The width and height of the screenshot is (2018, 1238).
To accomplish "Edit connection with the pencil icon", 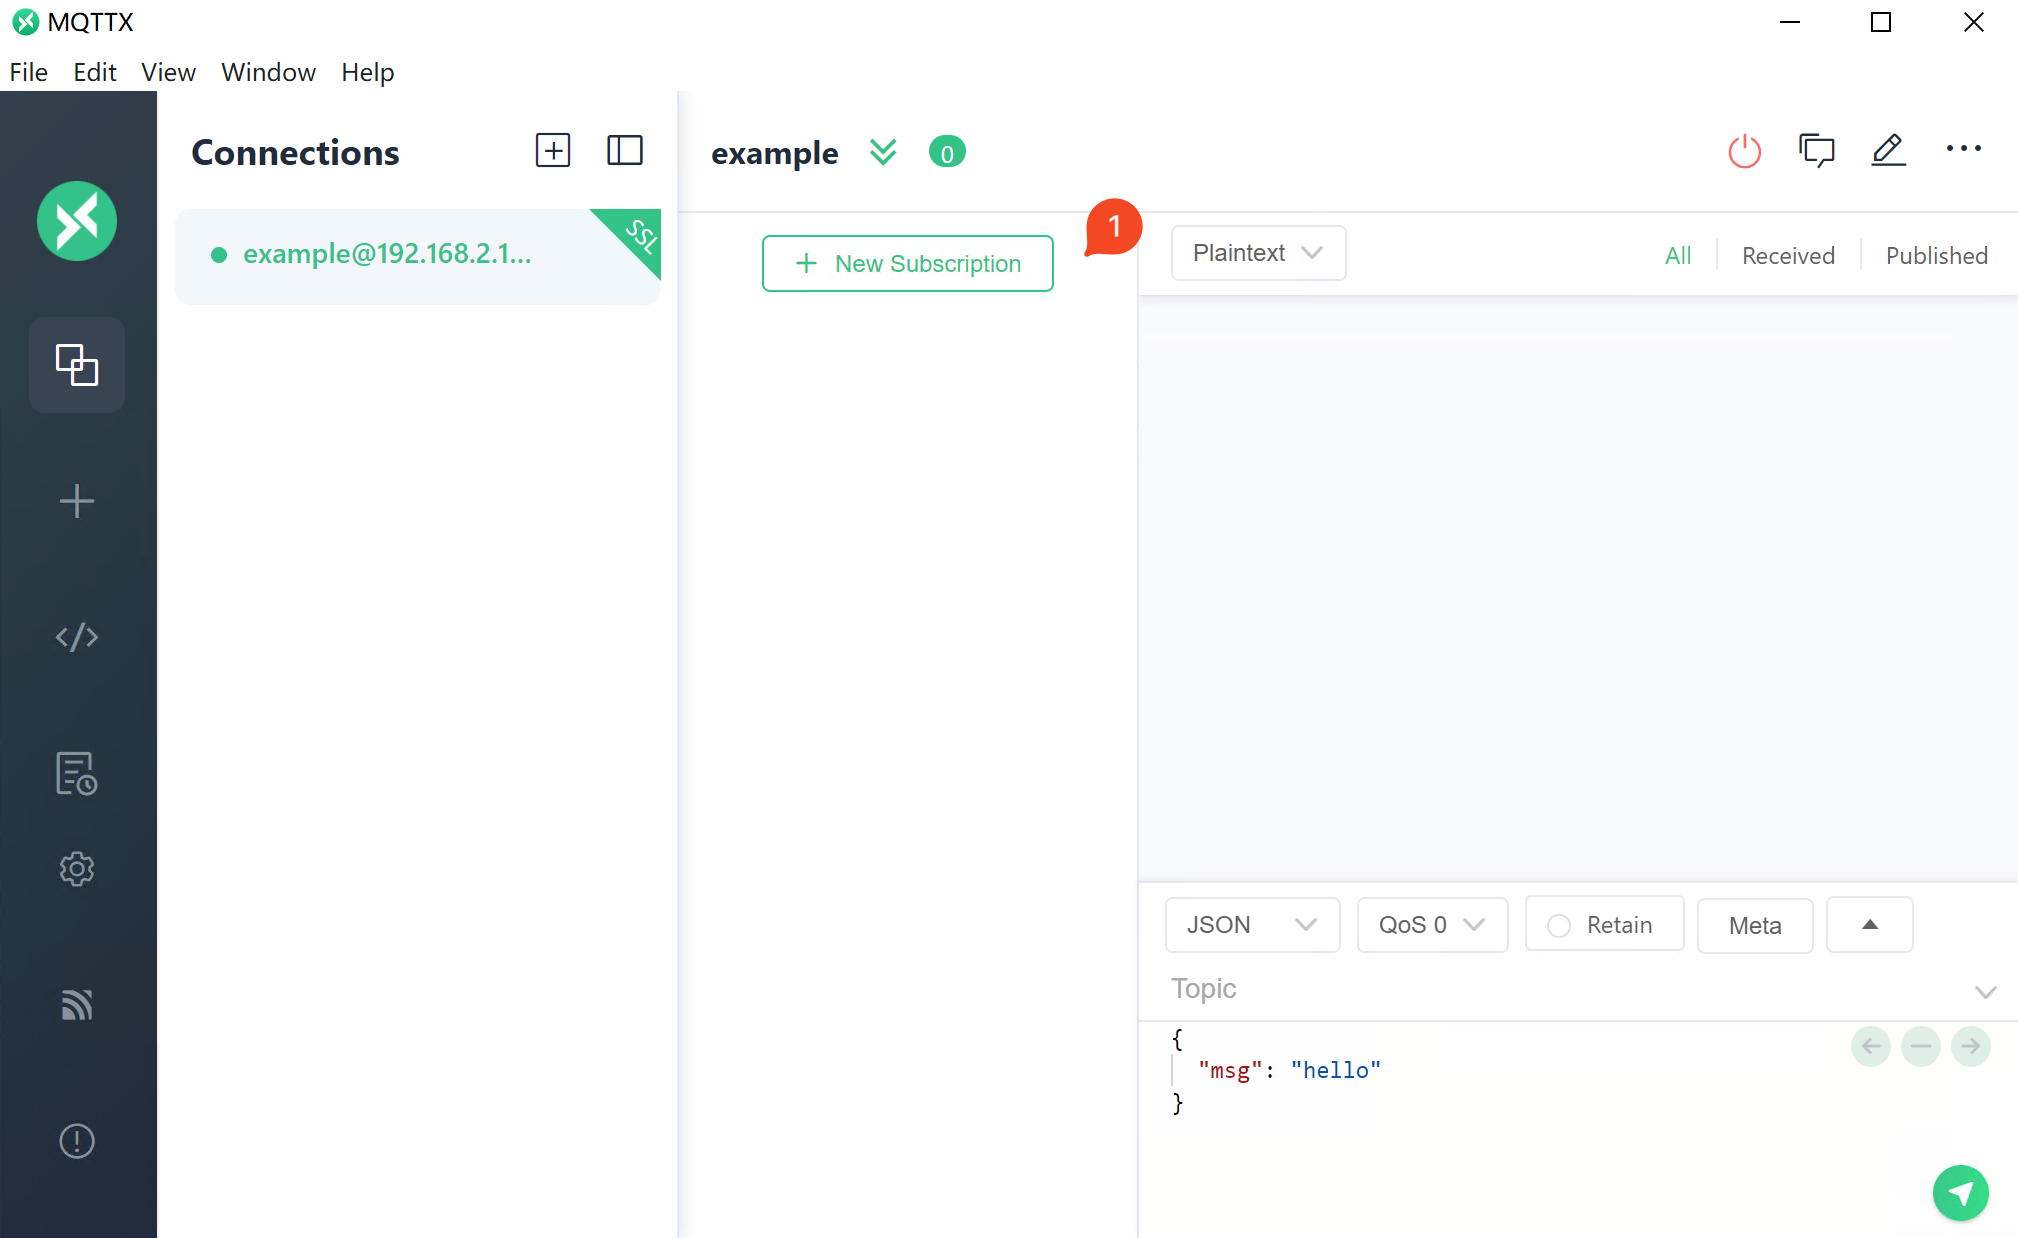I will click(1889, 151).
